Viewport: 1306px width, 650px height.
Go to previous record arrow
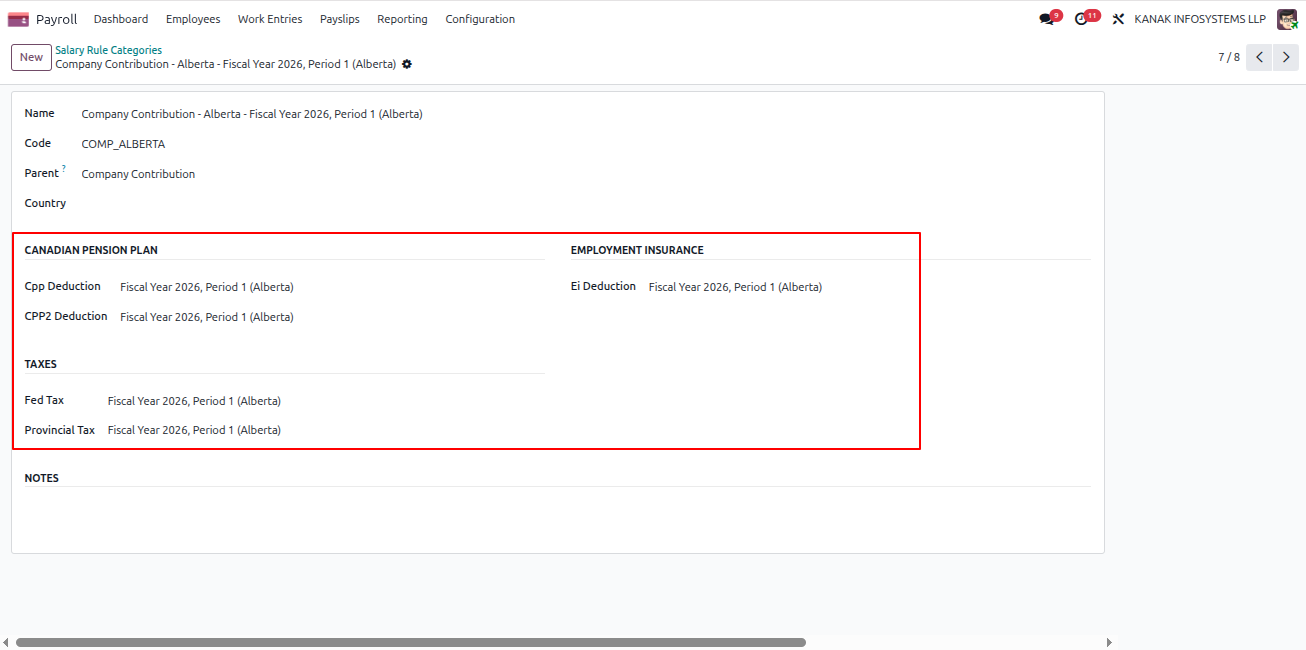[1260, 57]
